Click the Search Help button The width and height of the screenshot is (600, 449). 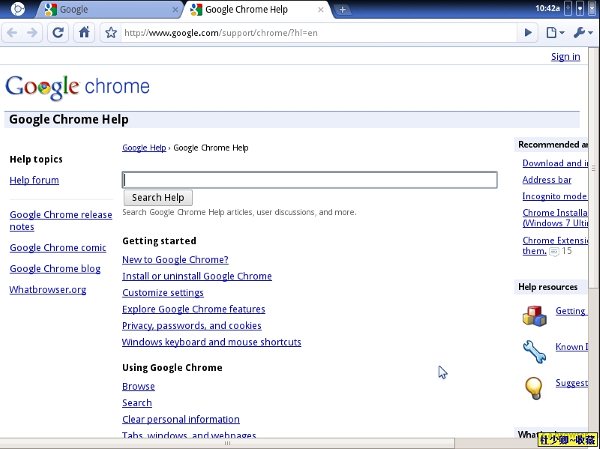pyautogui.click(x=158, y=198)
